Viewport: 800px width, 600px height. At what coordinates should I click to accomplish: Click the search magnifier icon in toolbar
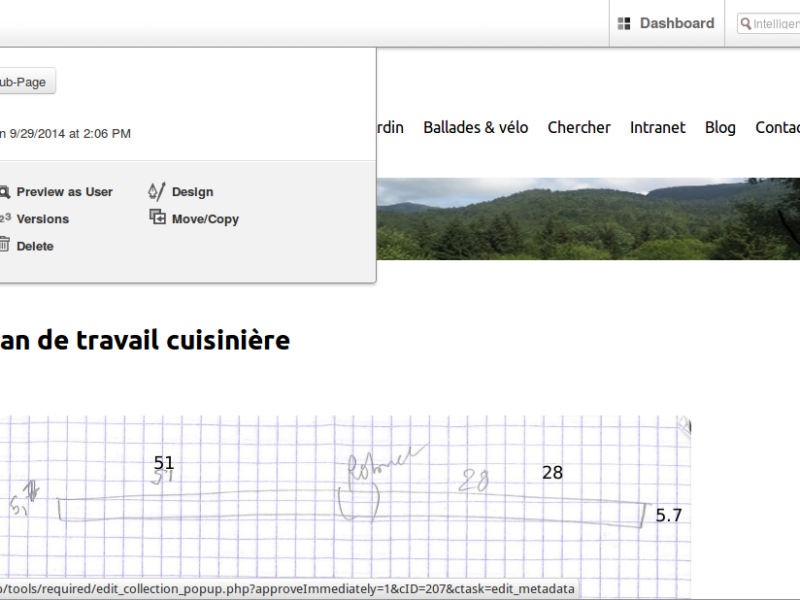(746, 23)
